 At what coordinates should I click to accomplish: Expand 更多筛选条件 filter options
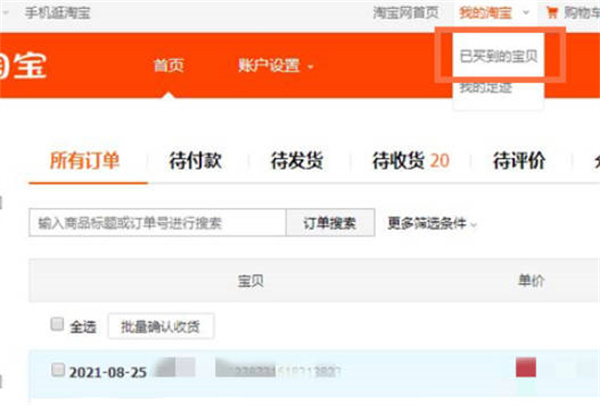tap(432, 223)
